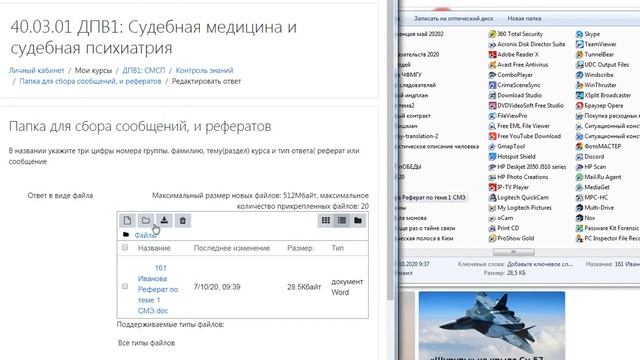This screenshot has width=640, height=360.
Task: Select MPC-HC shortcut
Action: (x=592, y=197)
